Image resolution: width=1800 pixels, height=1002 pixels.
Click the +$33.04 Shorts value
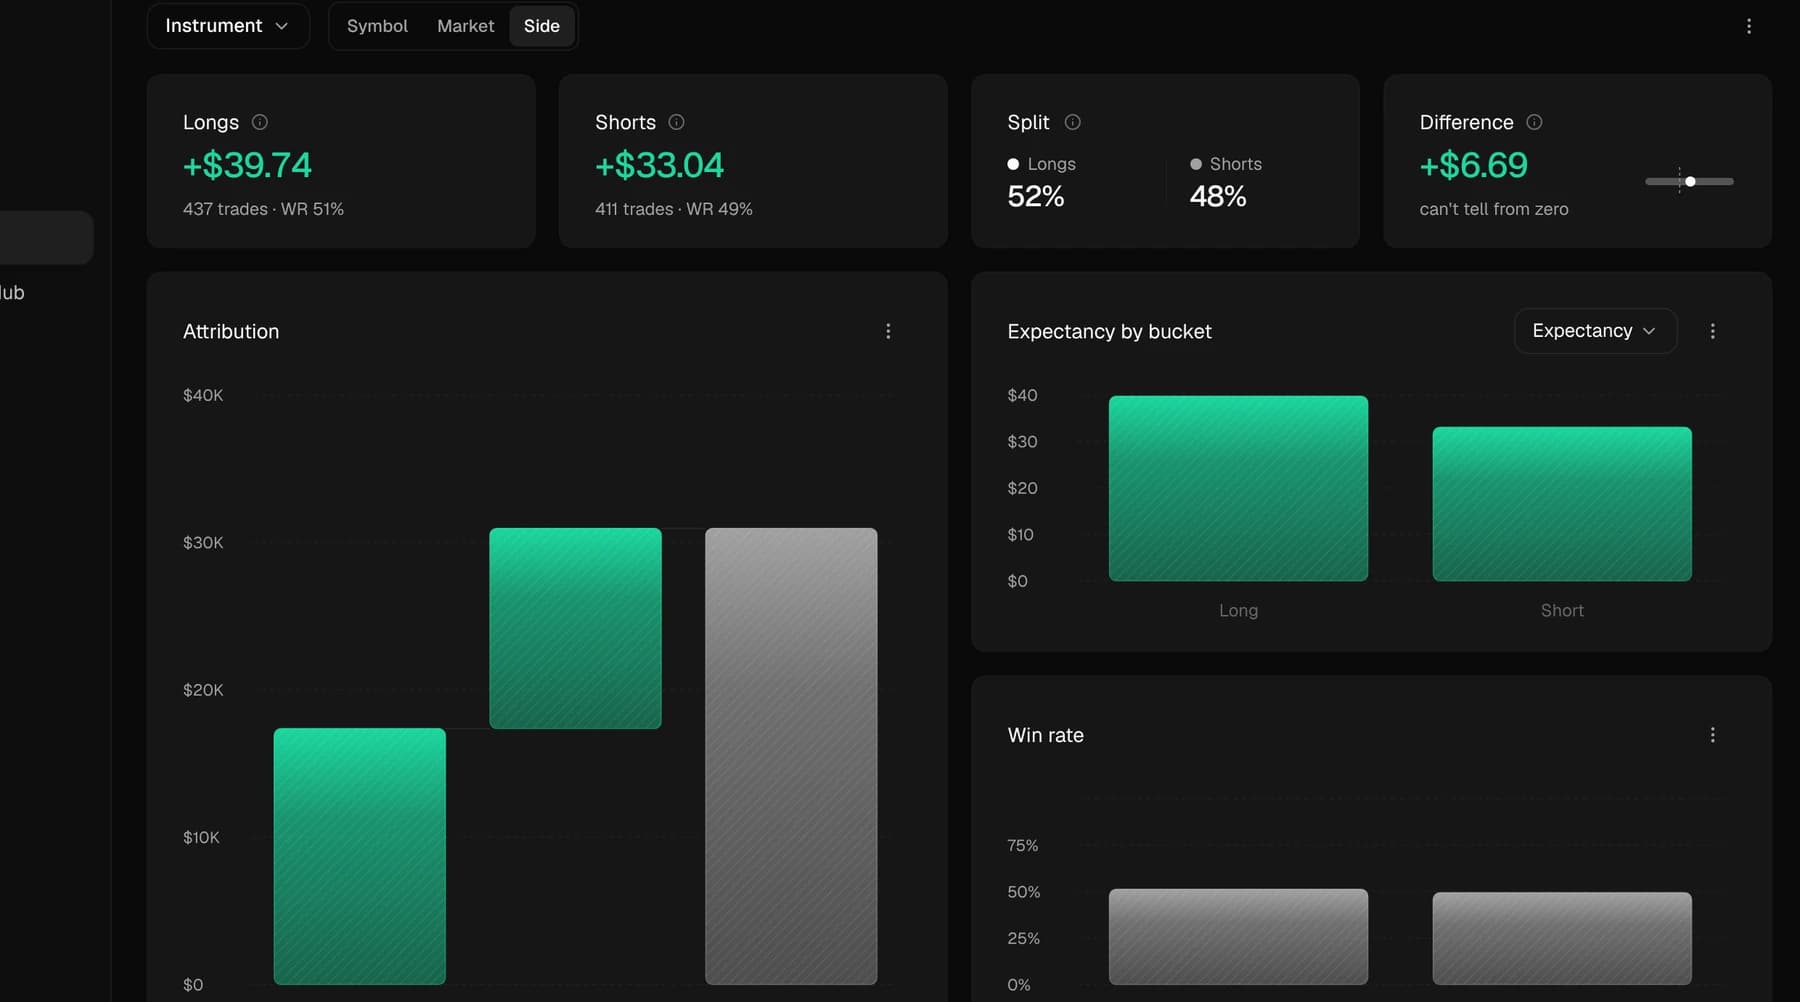[659, 165]
